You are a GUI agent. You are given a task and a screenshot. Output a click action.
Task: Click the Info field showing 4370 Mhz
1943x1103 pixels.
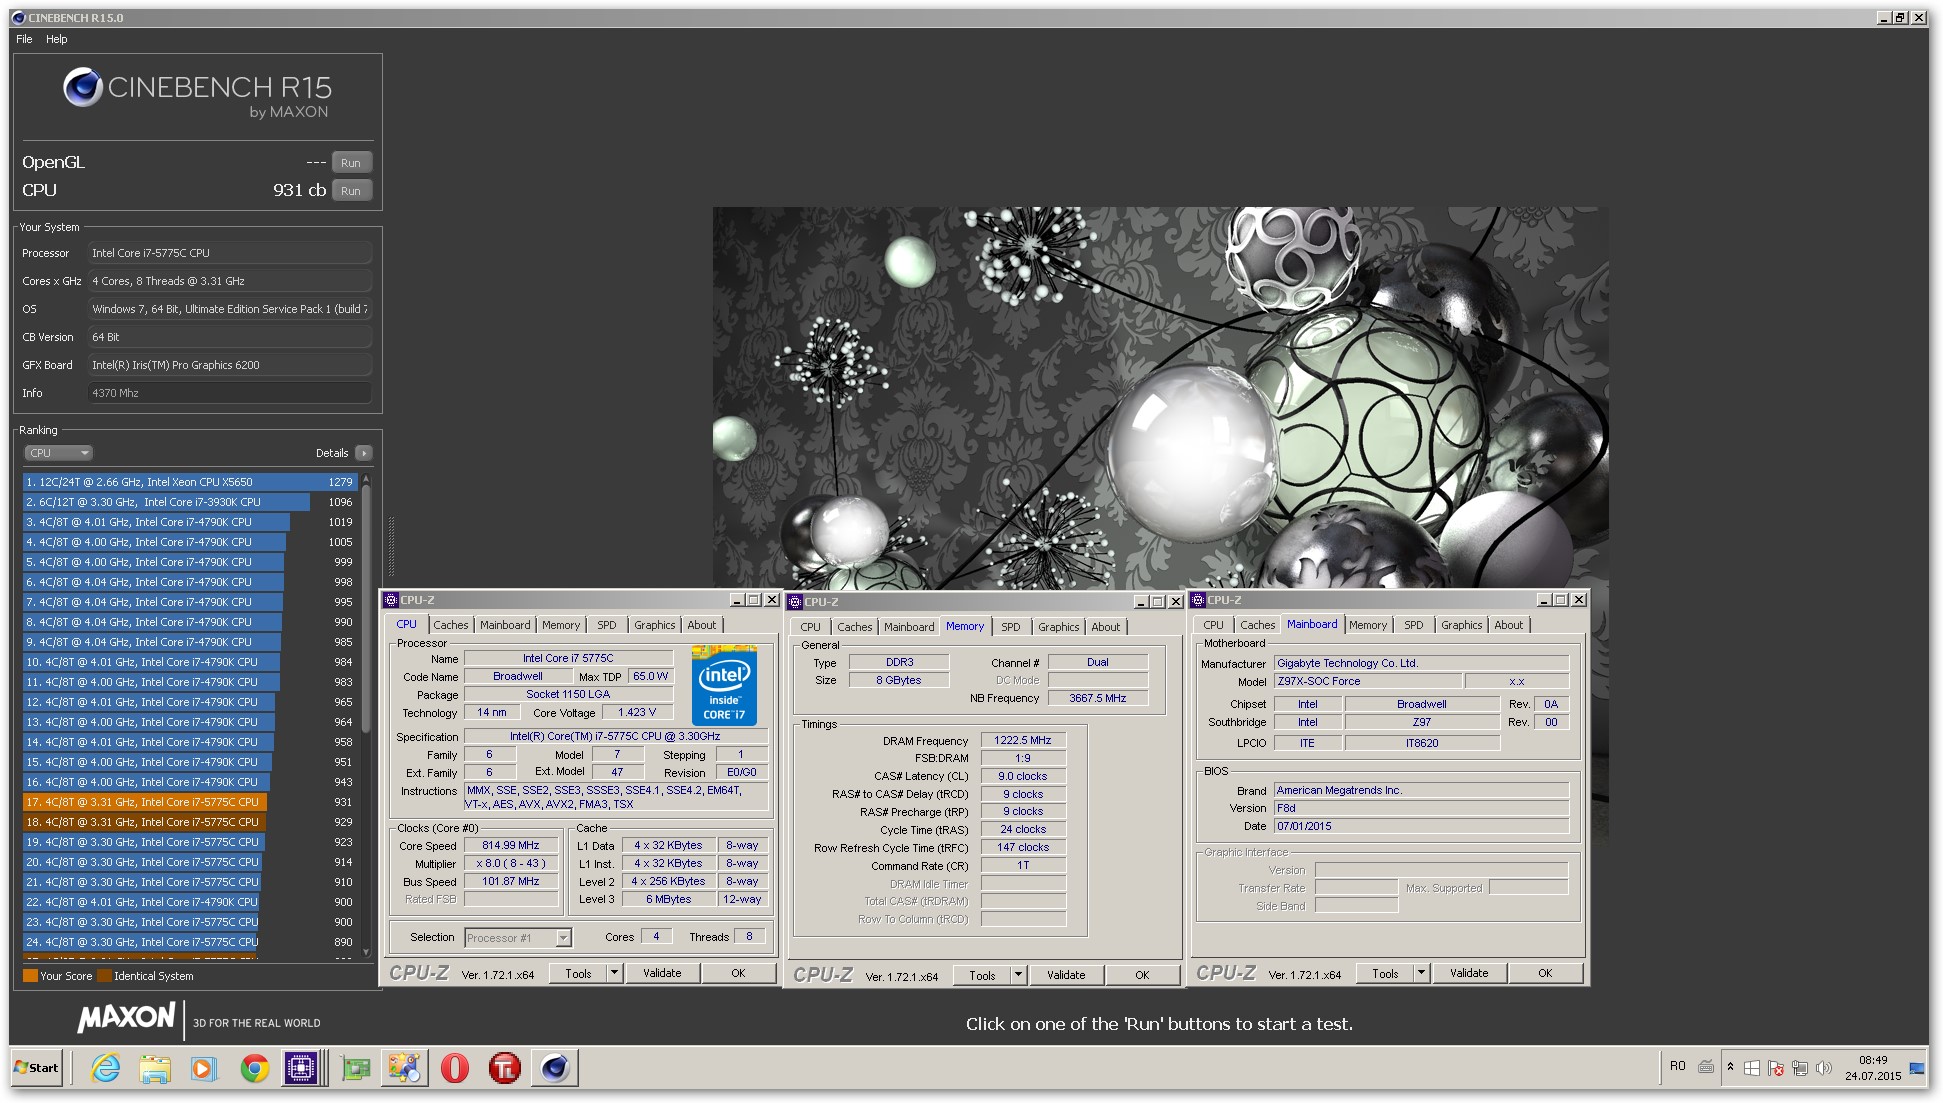pos(230,393)
